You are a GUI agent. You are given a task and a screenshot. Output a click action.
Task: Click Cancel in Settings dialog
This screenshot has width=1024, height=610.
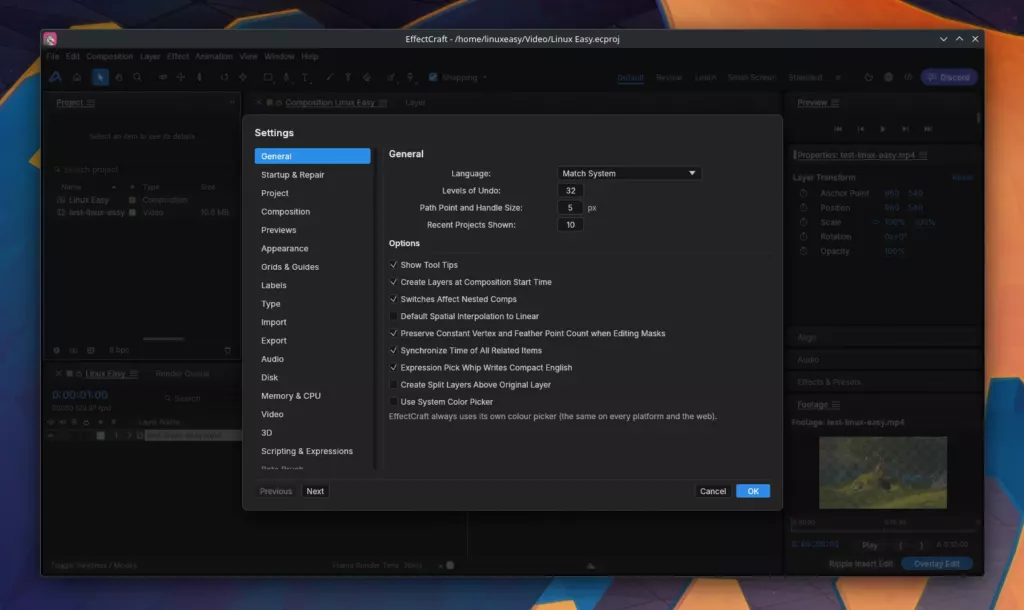(712, 491)
